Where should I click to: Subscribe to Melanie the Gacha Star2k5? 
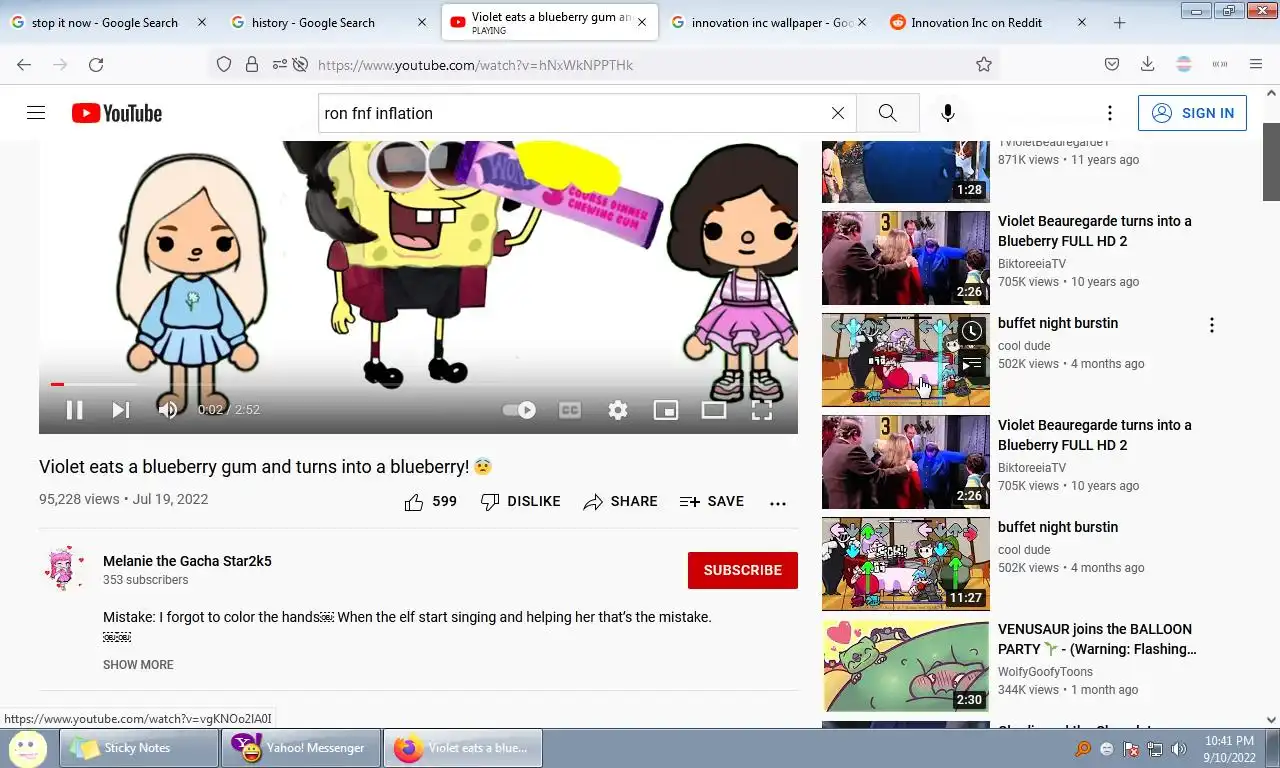(x=743, y=570)
